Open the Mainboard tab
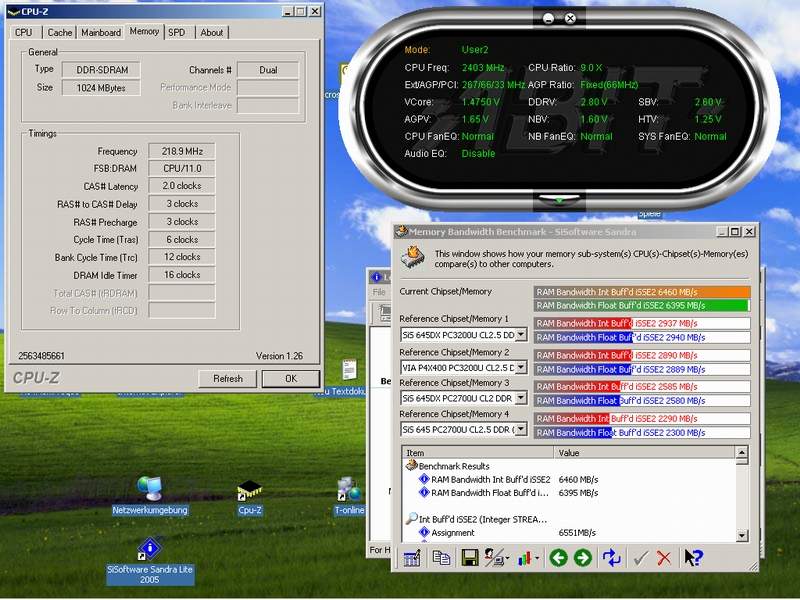Screen dimensions: 800x600 click(101, 33)
